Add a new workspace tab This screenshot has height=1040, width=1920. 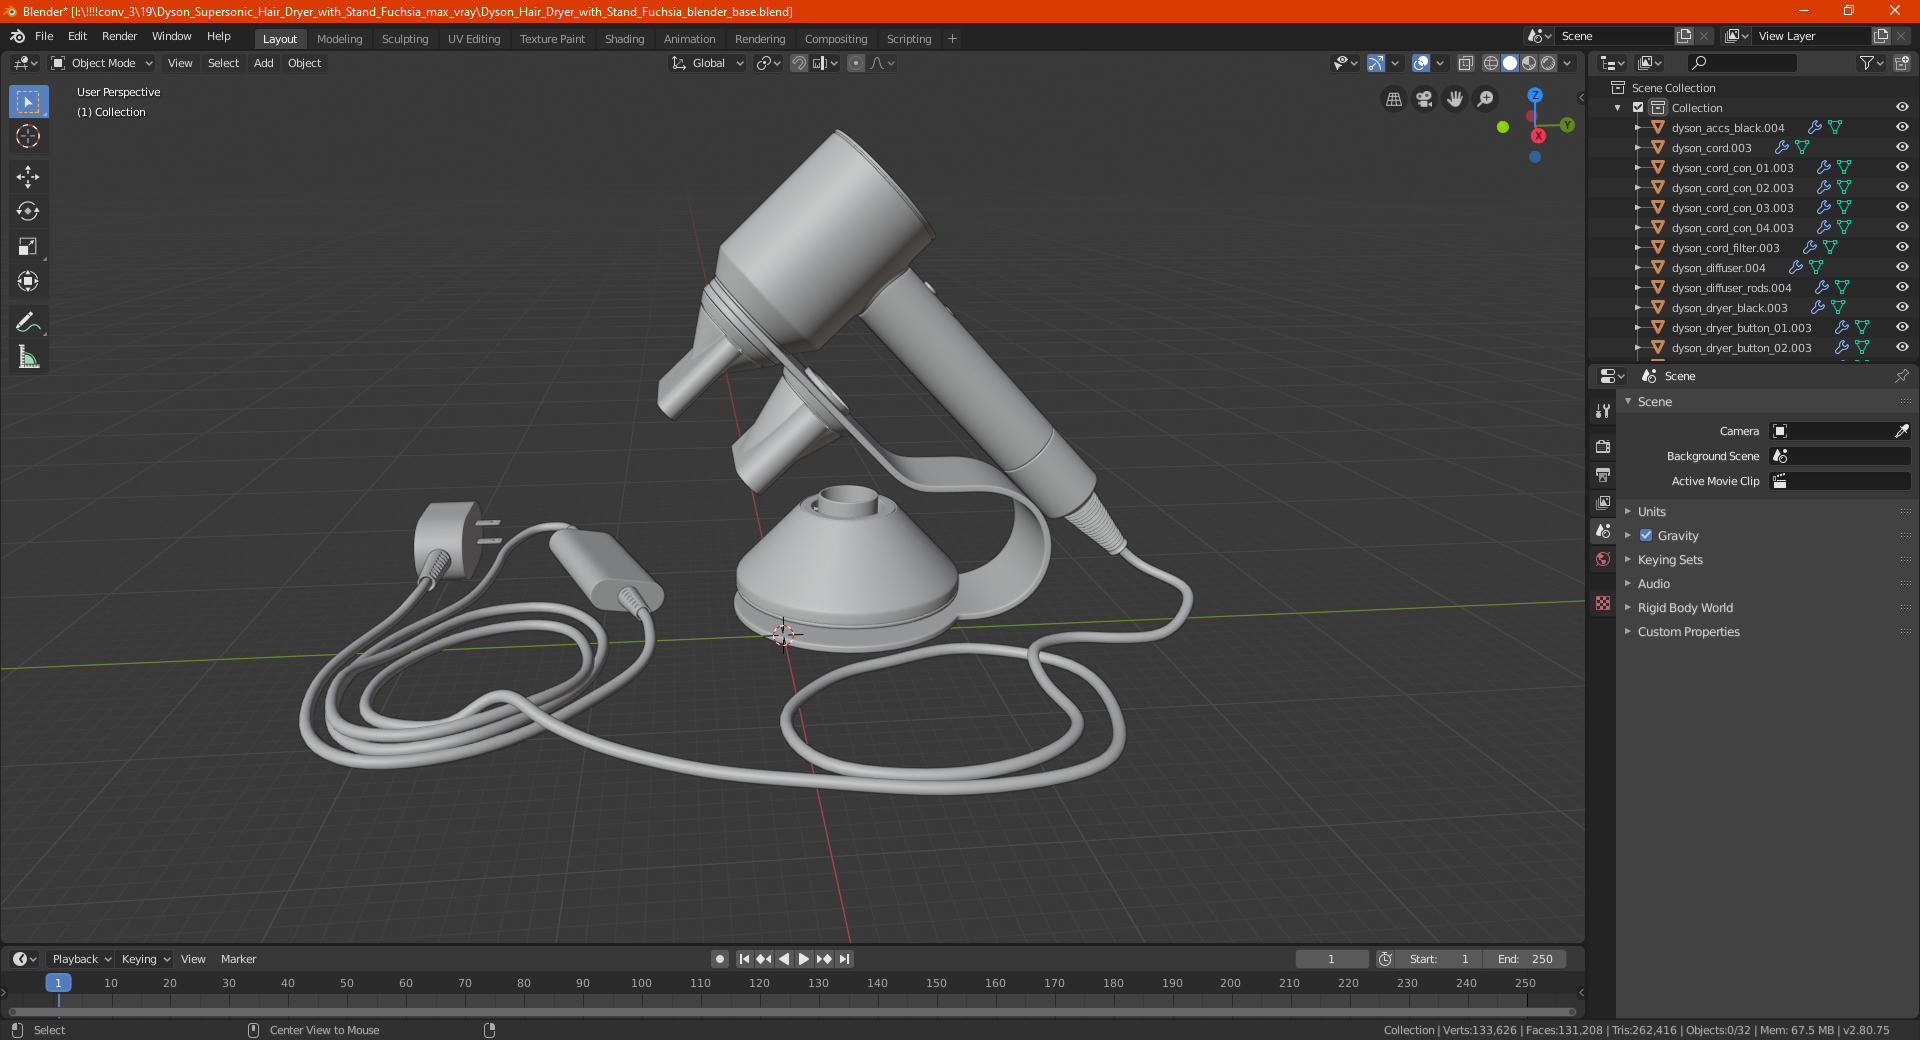[952, 39]
